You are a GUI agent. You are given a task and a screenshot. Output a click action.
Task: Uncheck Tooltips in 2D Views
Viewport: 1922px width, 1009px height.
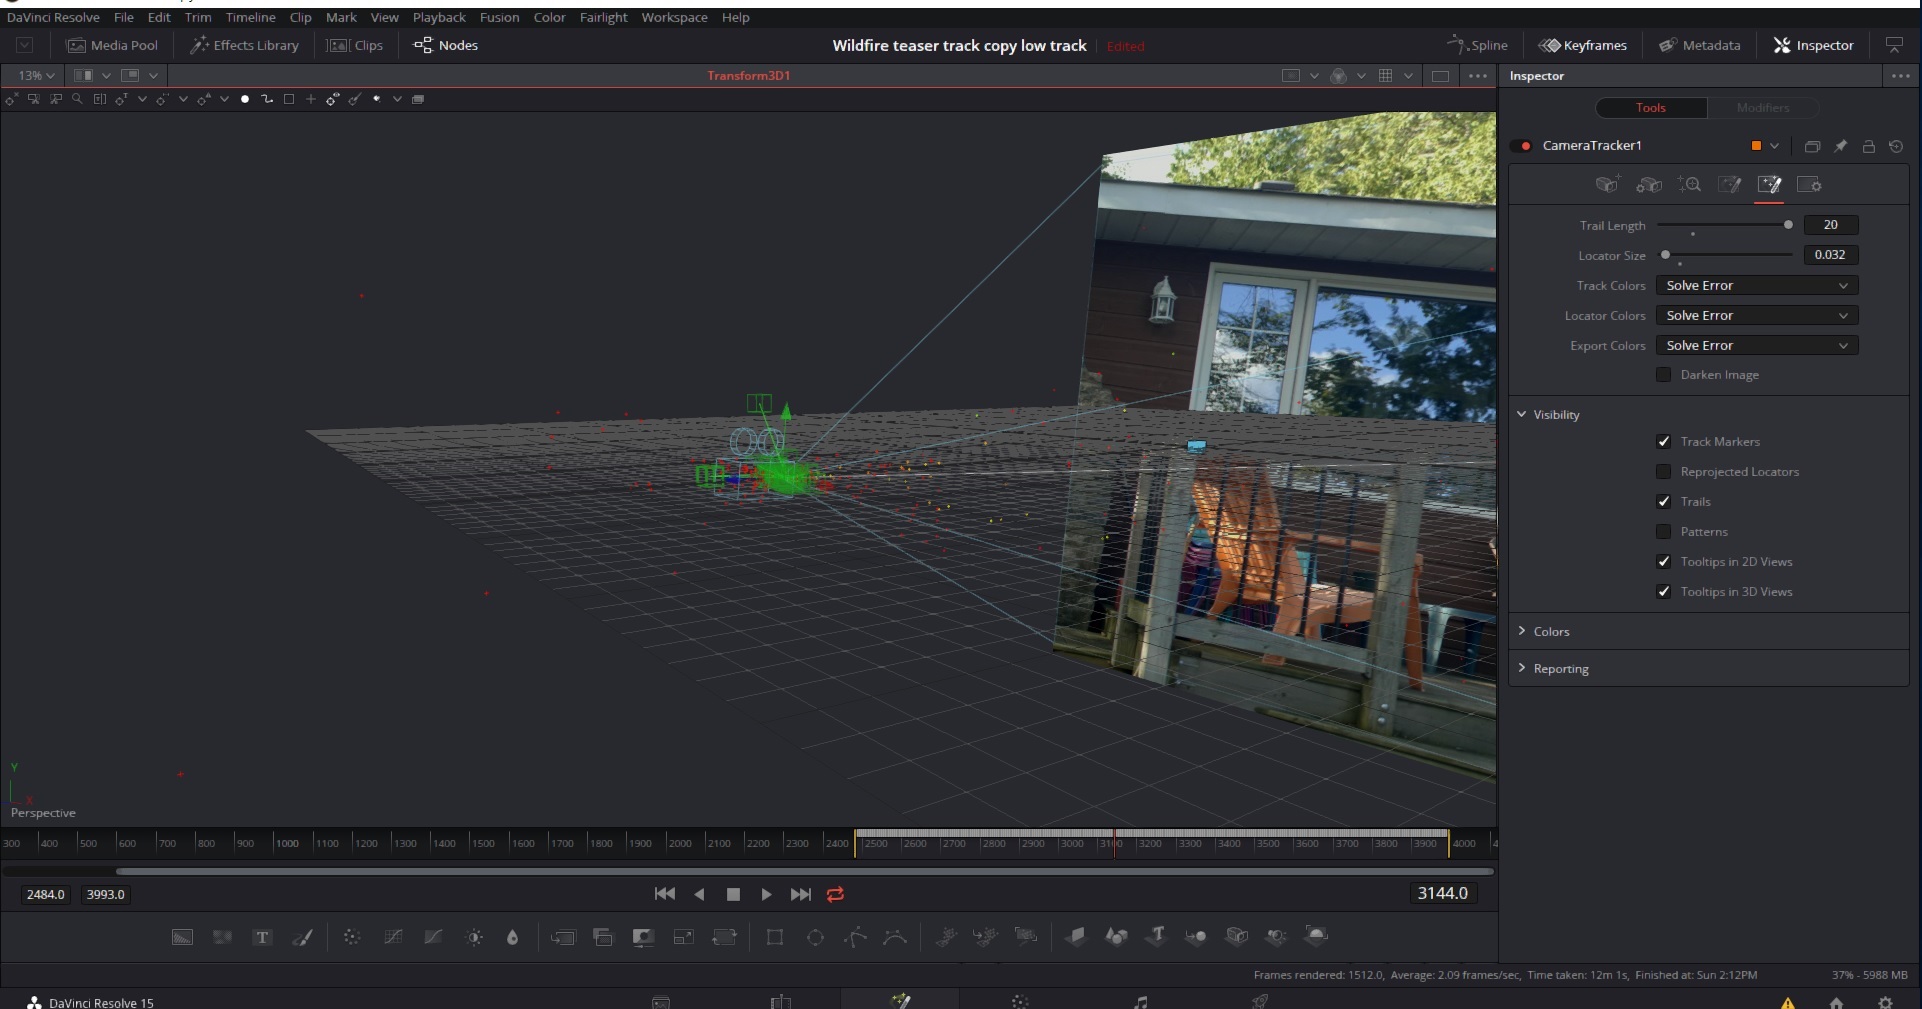coord(1664,561)
